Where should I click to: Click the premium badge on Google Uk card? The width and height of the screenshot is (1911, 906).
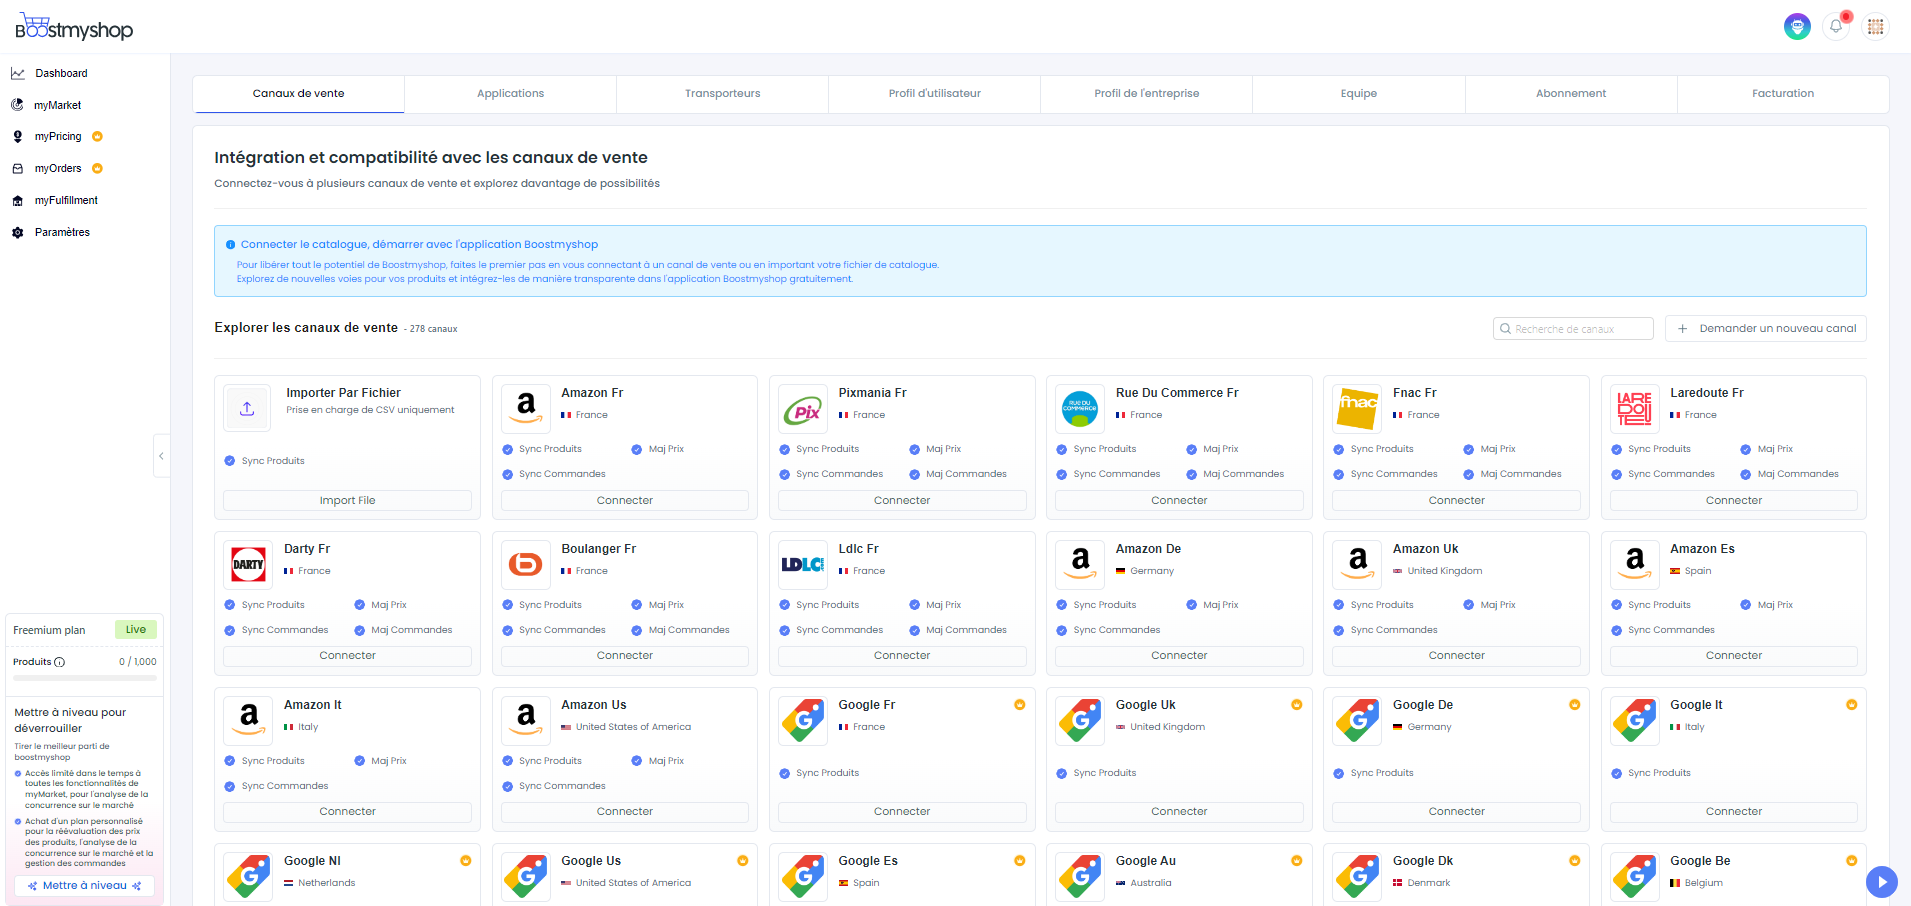point(1297,705)
